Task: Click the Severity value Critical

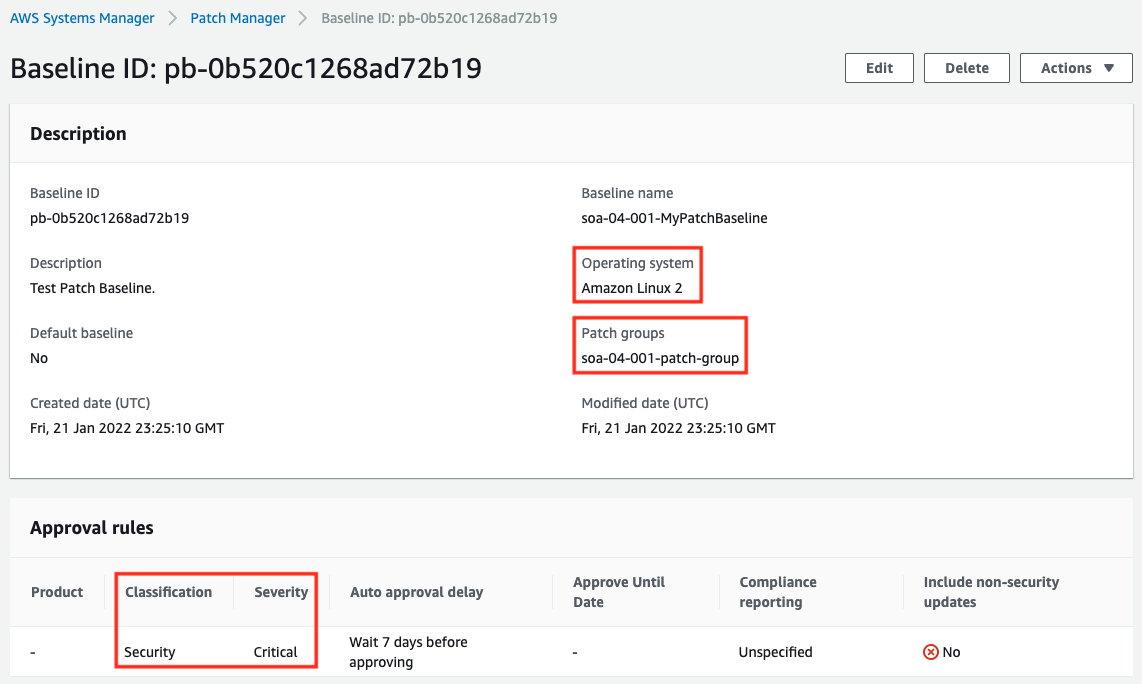Action: [274, 651]
